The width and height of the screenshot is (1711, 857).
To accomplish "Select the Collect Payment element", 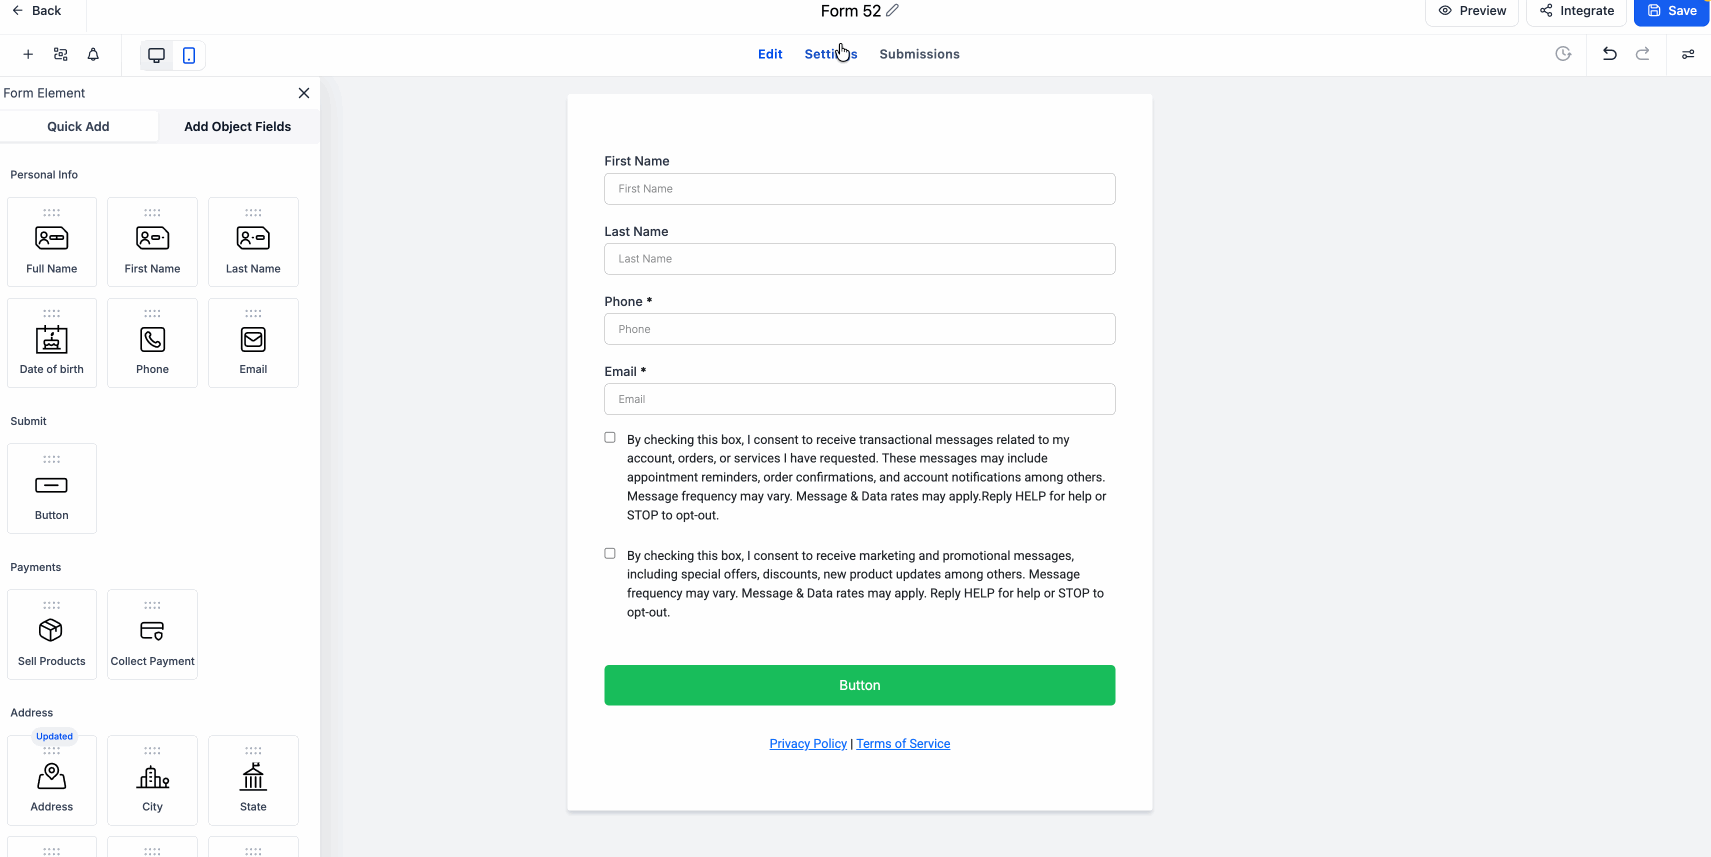I will tap(152, 635).
